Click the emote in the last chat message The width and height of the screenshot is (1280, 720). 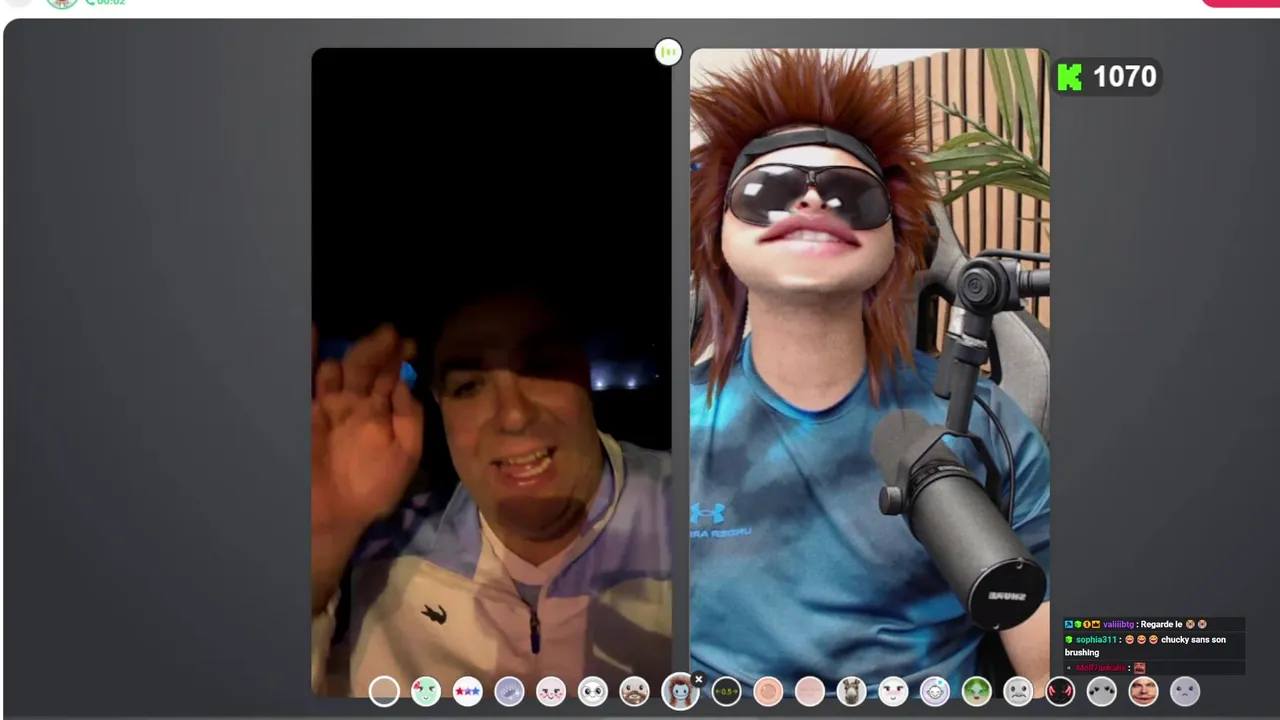(1139, 668)
